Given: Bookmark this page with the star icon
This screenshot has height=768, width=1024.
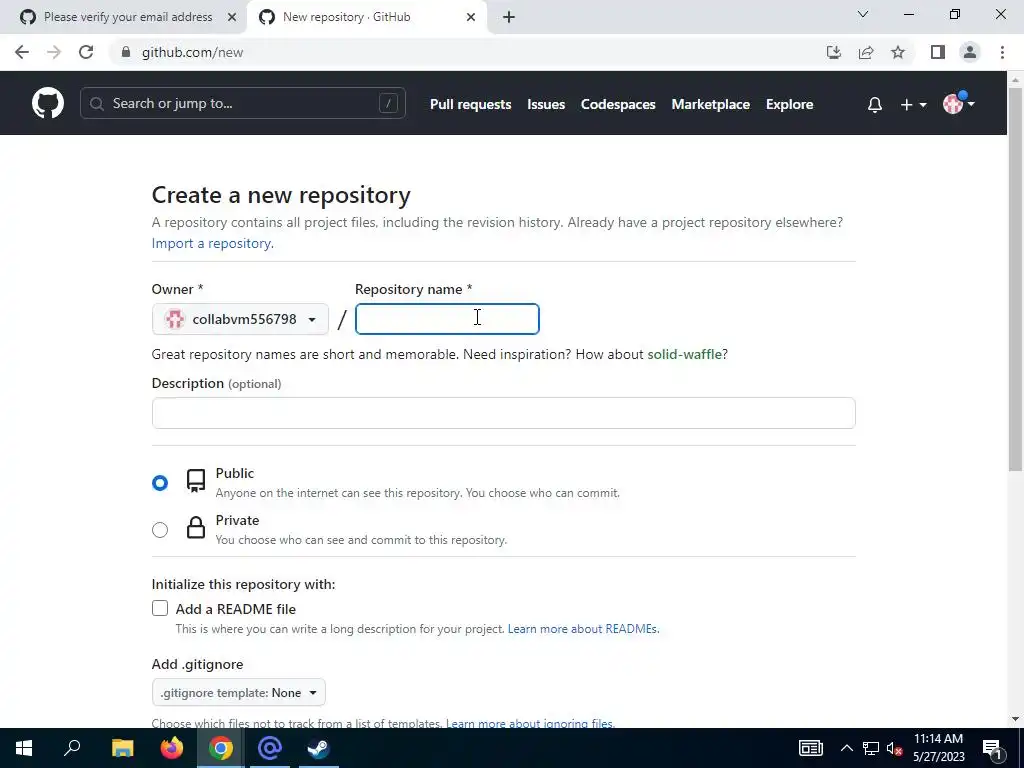Looking at the screenshot, I should click(898, 52).
